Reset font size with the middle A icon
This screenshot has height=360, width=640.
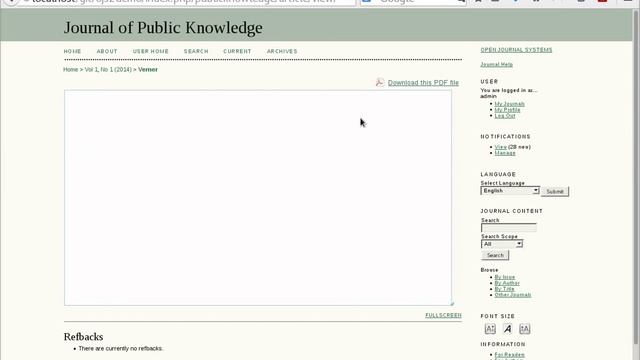pos(507,329)
